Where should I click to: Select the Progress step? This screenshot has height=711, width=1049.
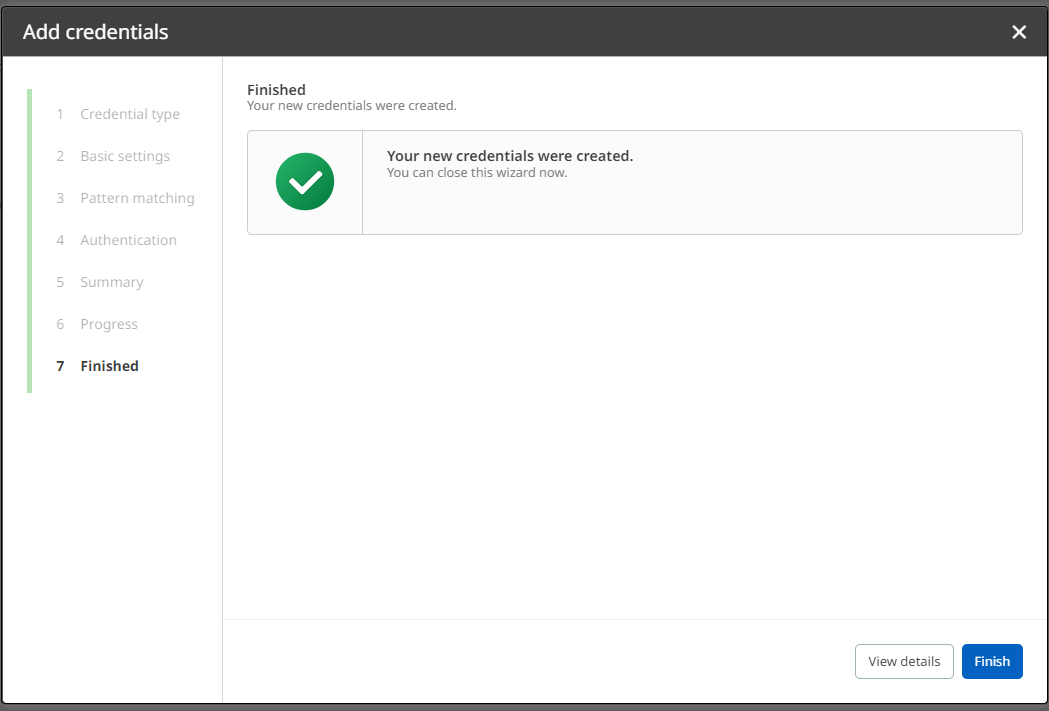(109, 324)
